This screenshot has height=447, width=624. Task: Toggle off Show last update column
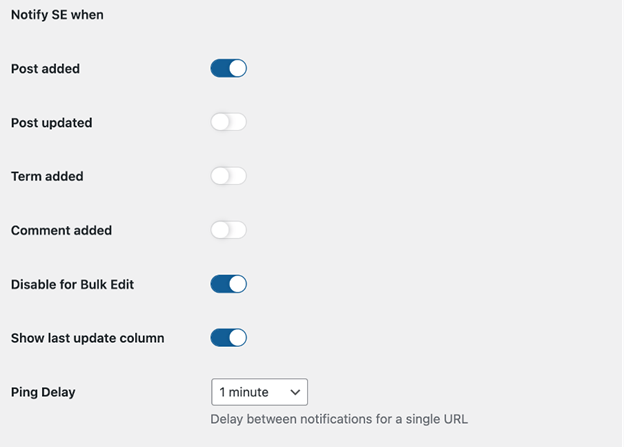point(228,338)
